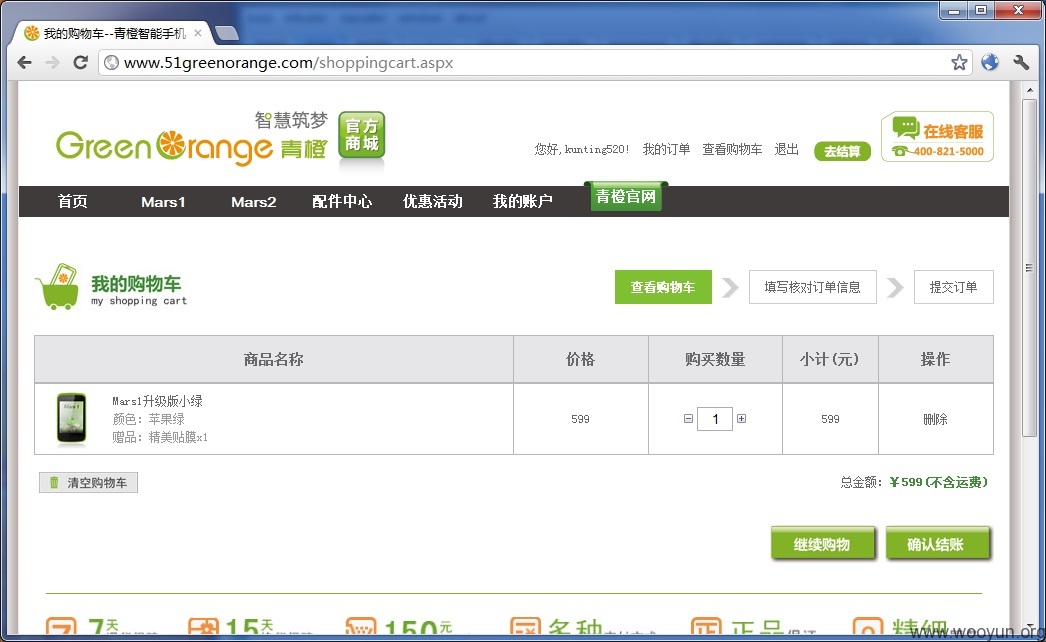Open the Mars1 green phone thumbnail

tap(71, 418)
